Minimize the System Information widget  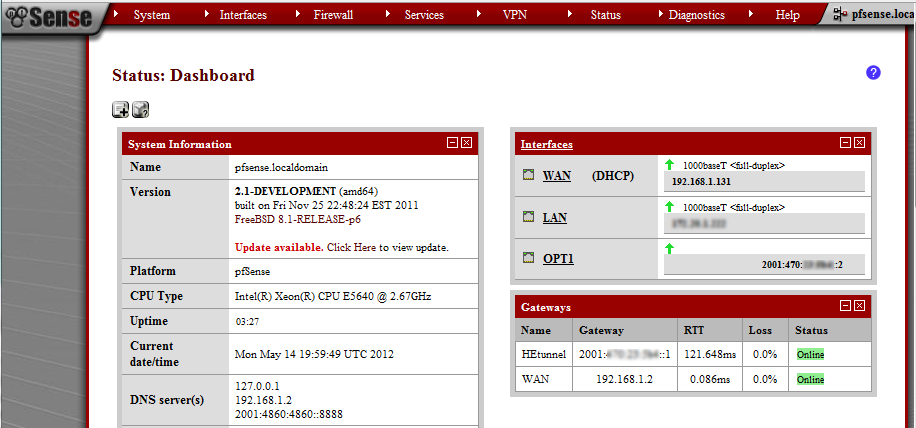[452, 142]
